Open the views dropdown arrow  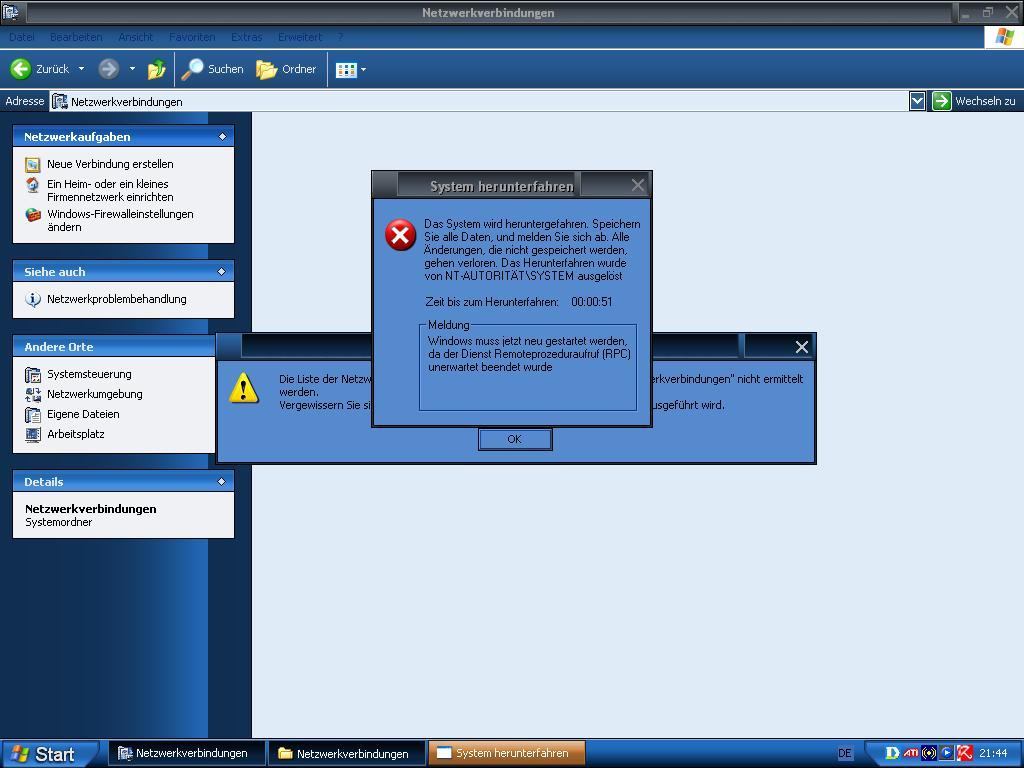coord(363,69)
